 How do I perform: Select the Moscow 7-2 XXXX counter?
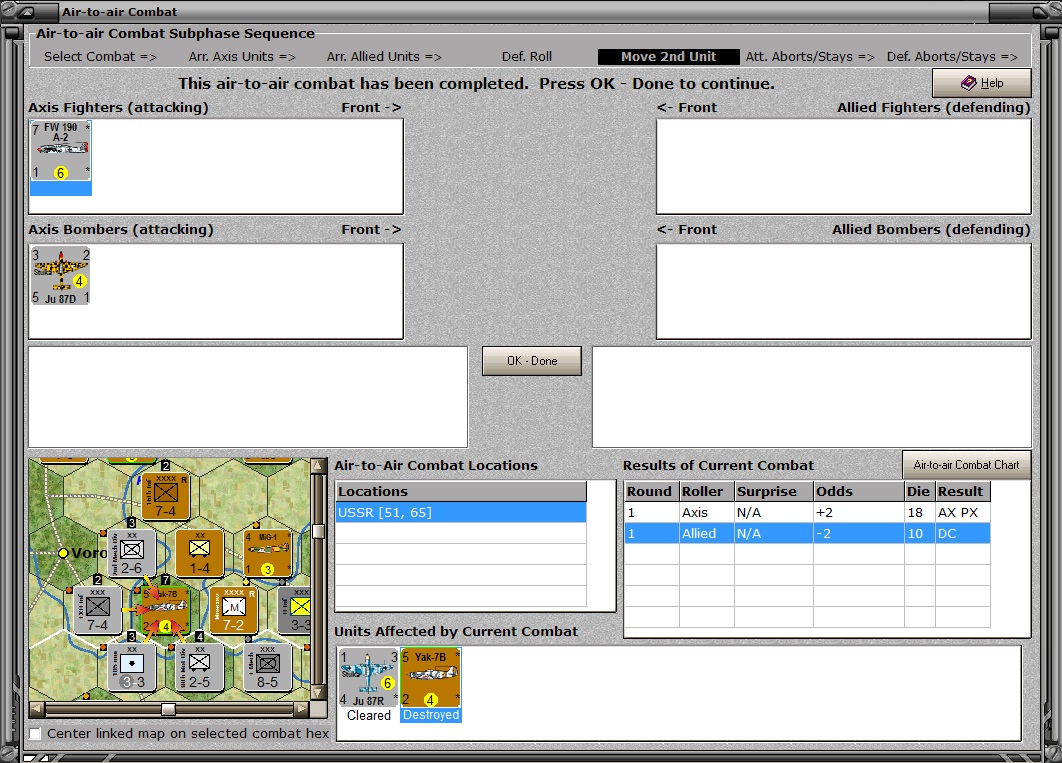[x=234, y=610]
